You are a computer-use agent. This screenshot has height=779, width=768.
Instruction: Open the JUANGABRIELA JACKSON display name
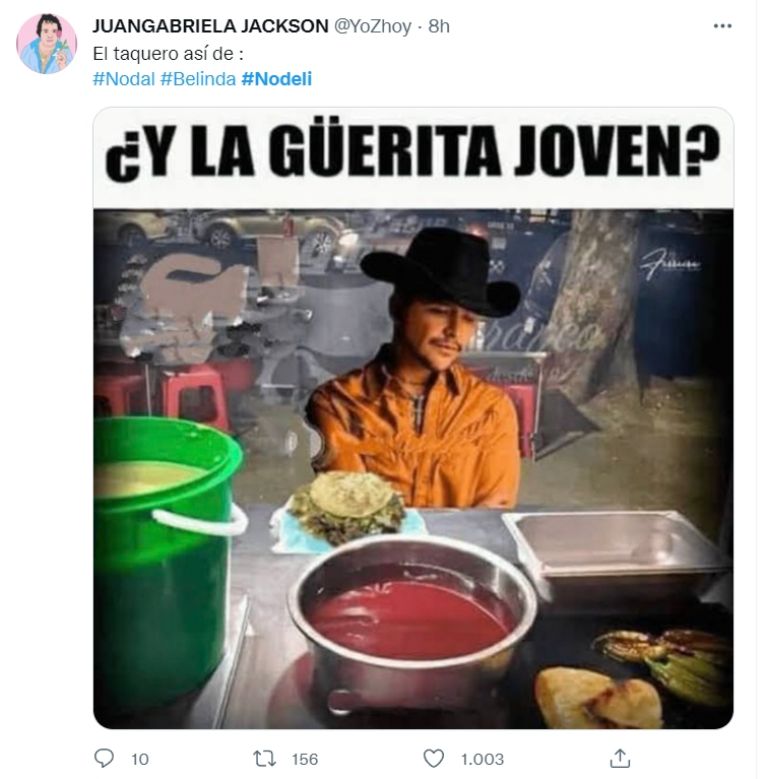pos(210,26)
